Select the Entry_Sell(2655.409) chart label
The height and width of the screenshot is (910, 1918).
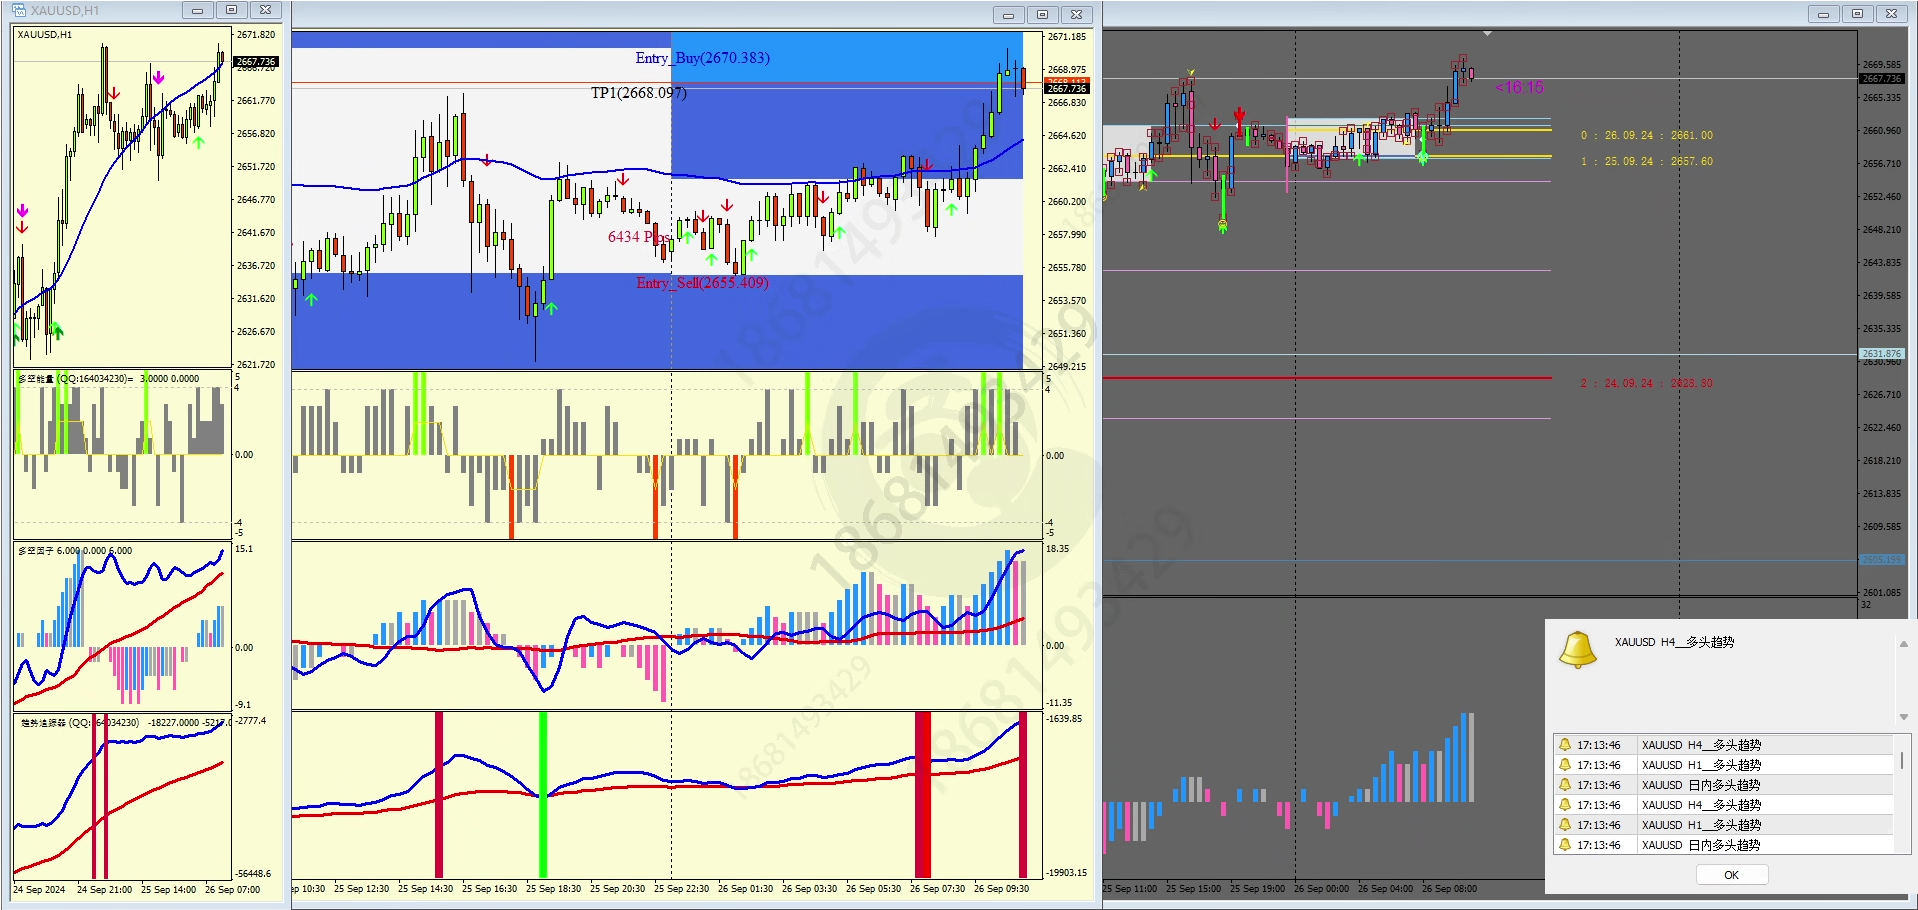(702, 283)
